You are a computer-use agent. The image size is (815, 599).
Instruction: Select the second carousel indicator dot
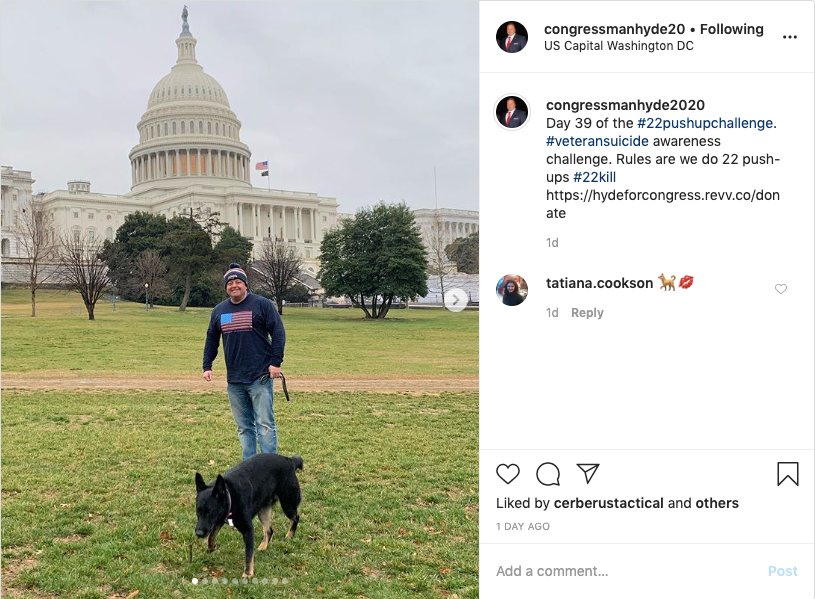tap(205, 581)
